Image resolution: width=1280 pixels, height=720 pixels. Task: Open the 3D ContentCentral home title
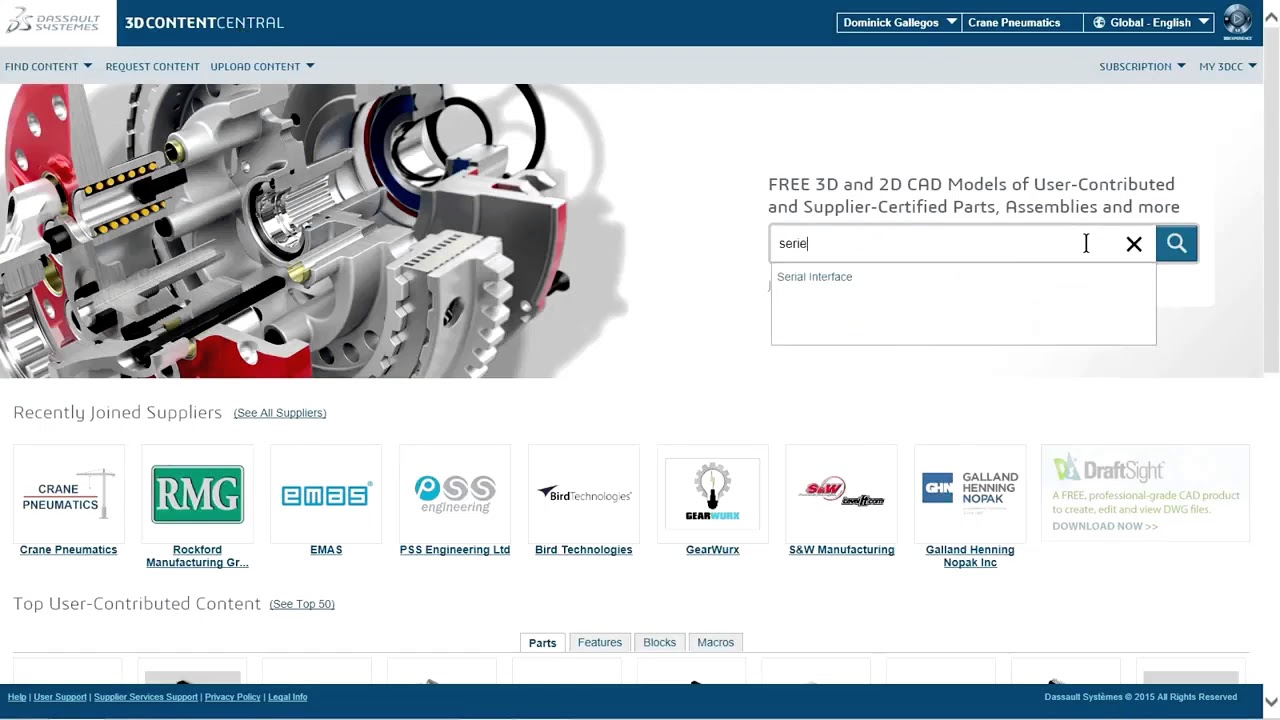[x=204, y=22]
